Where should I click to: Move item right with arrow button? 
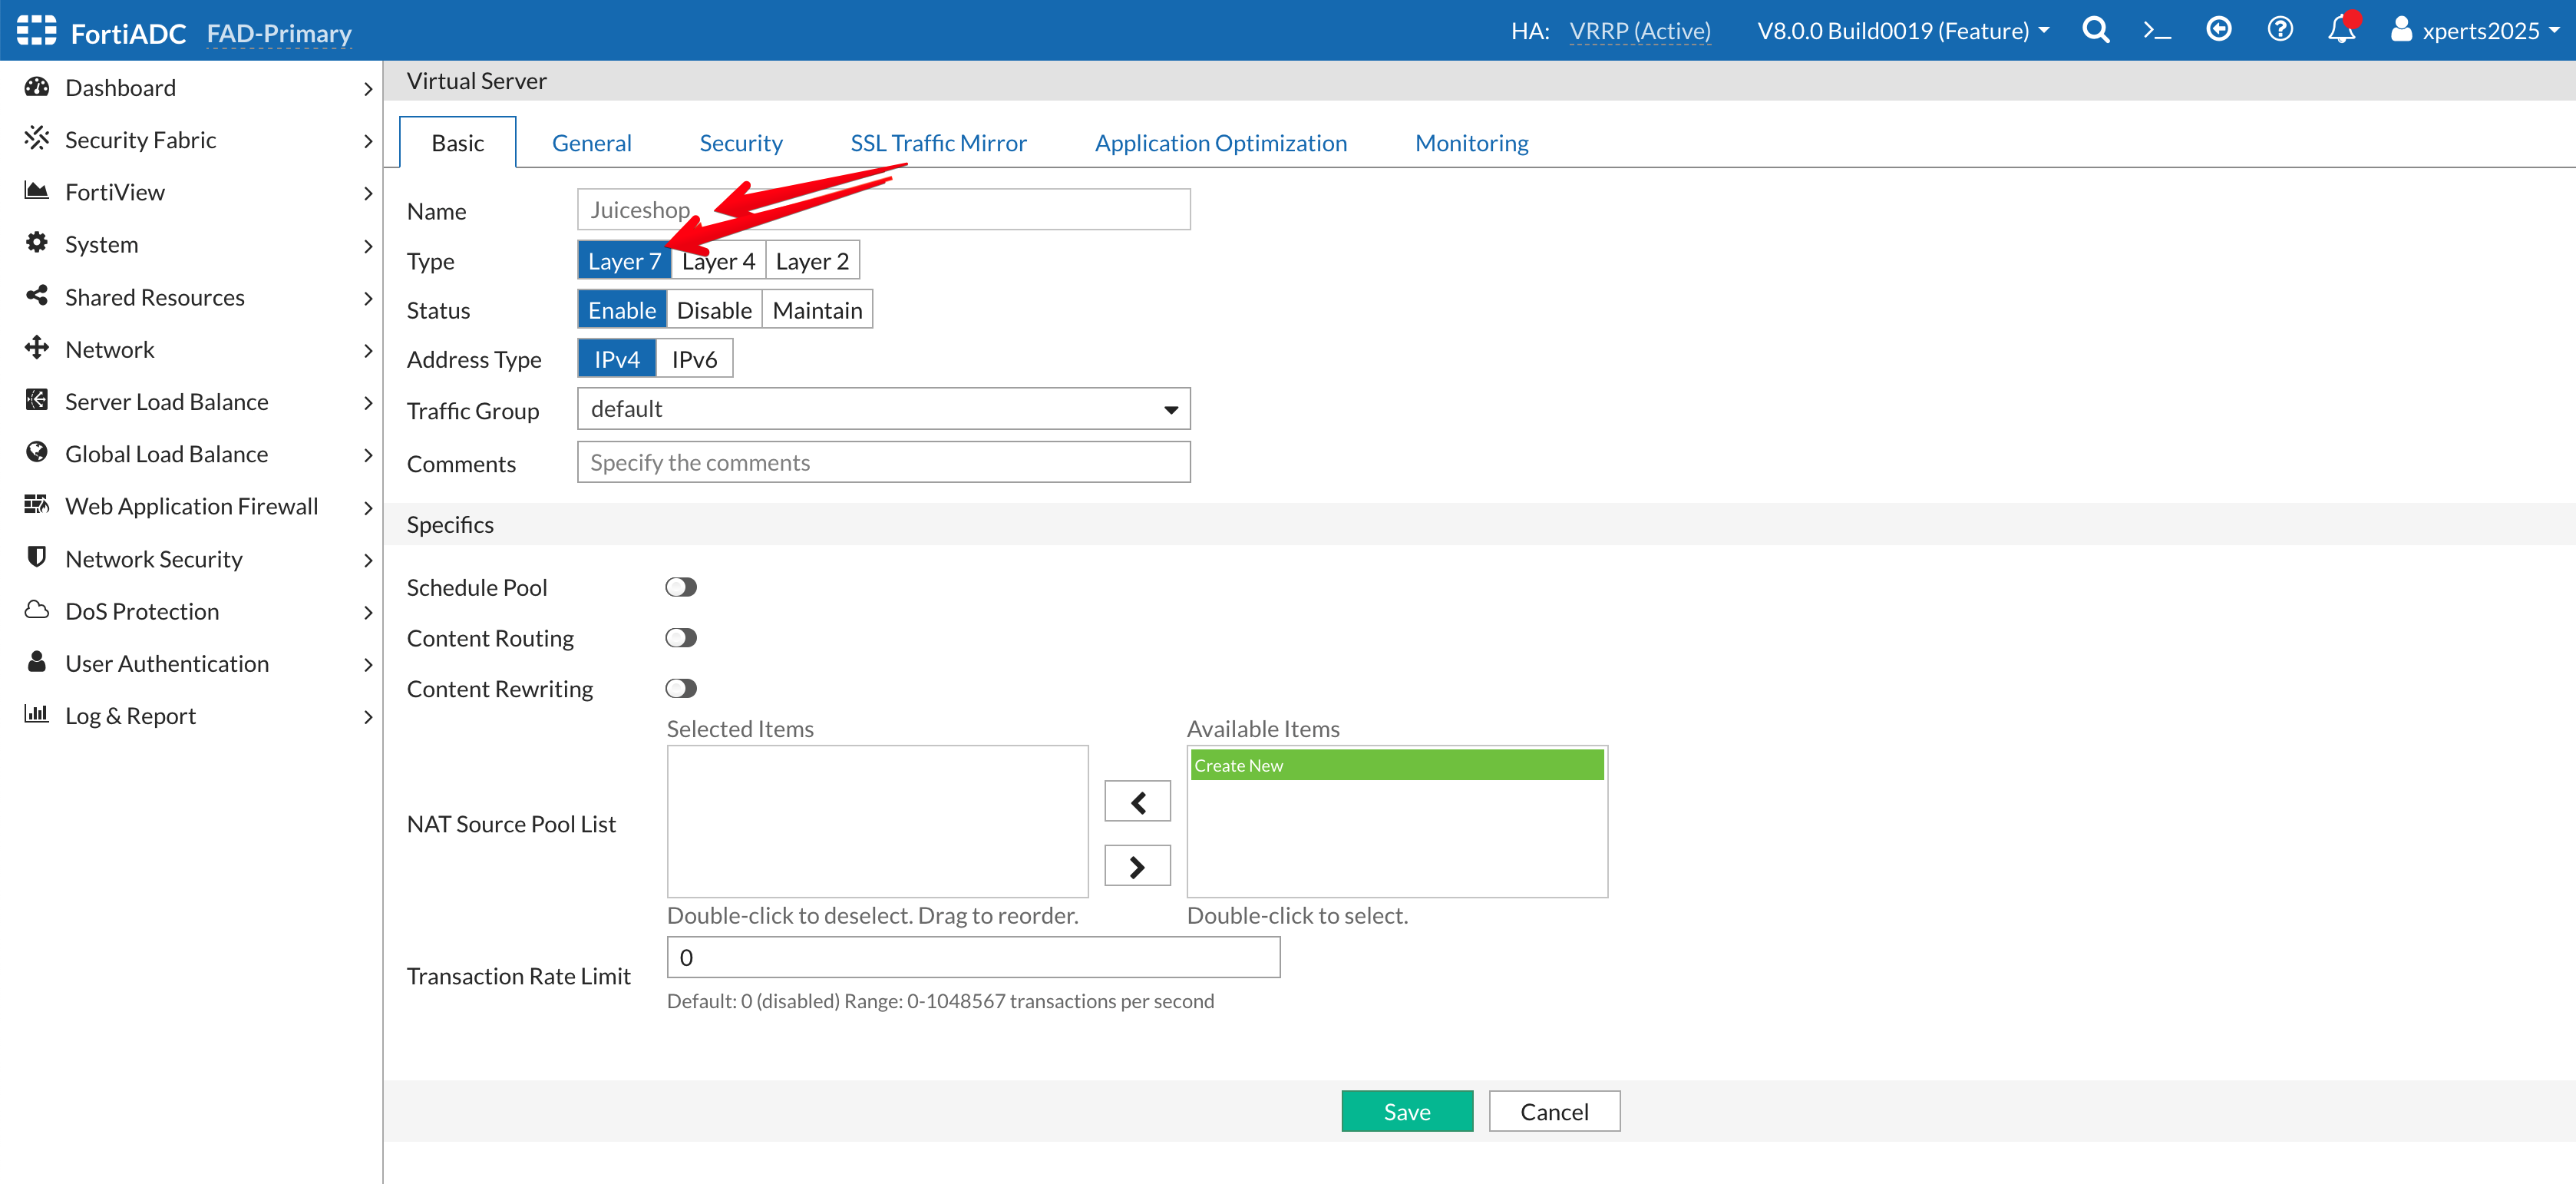(1137, 866)
